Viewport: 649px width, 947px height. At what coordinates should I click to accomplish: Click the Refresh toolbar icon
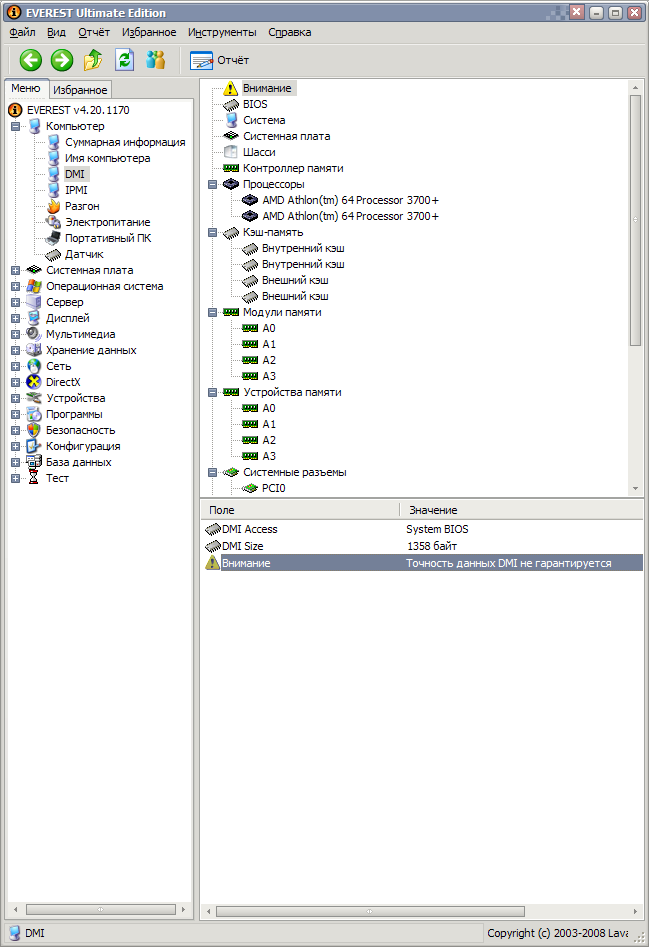click(124, 60)
